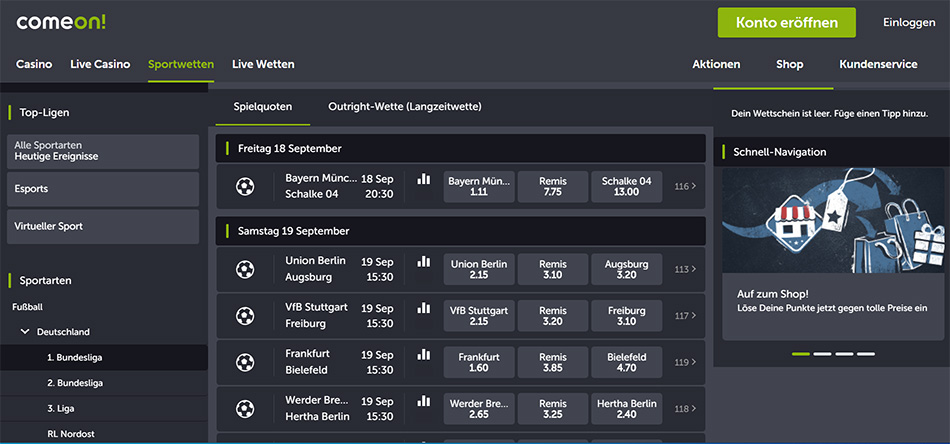
Task: Switch to Outright-Wette (Langzeitwette) tab
Action: (405, 107)
